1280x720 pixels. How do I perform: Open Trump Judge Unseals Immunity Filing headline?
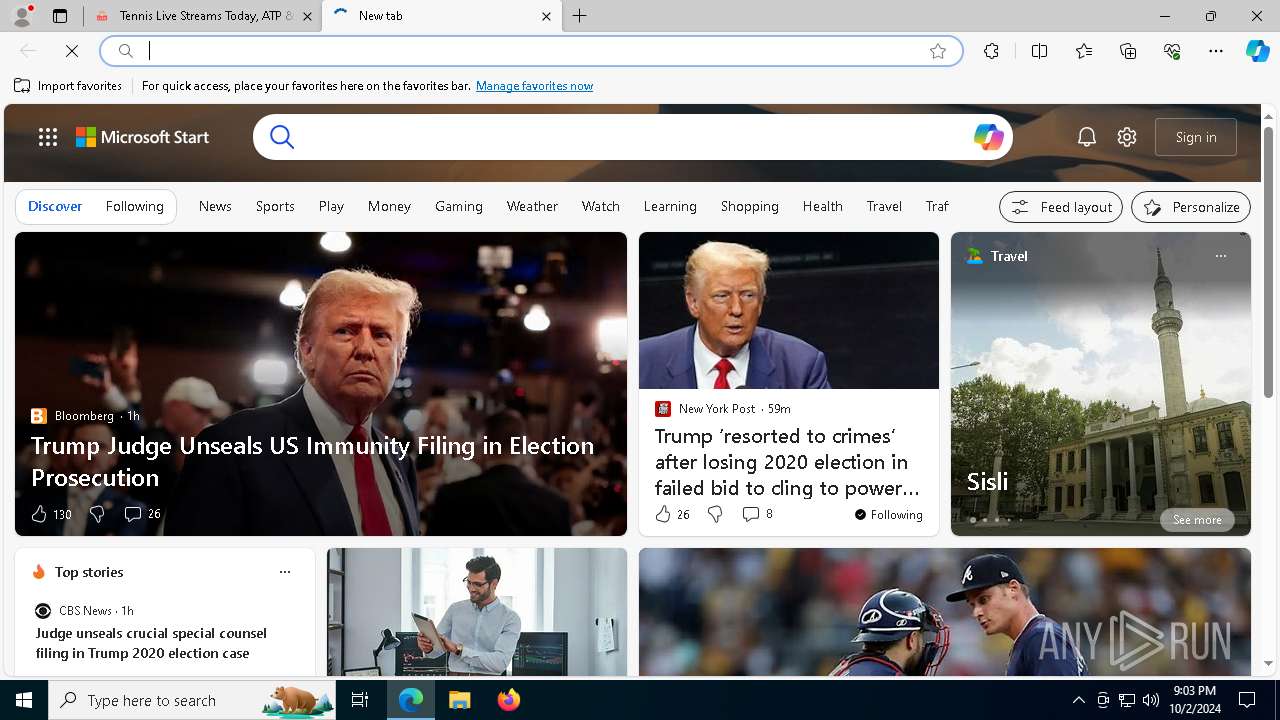[312, 461]
